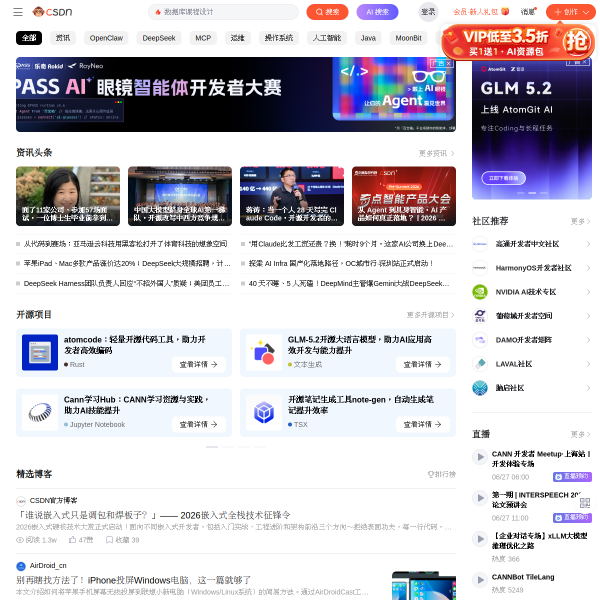
Task: Expand more community recommendations link
Action: pyautogui.click(x=580, y=222)
